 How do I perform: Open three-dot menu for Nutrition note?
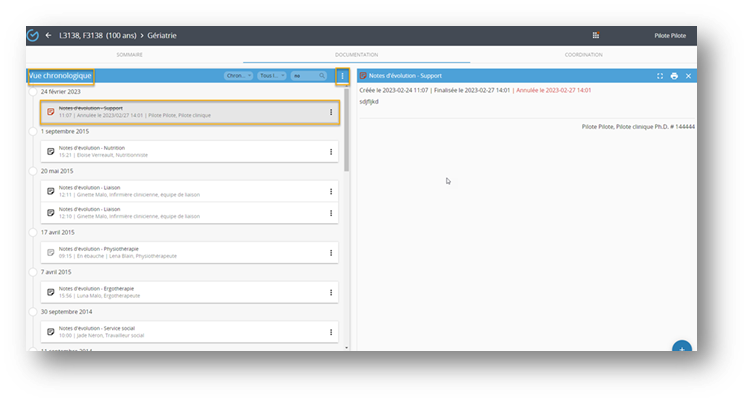pos(331,152)
